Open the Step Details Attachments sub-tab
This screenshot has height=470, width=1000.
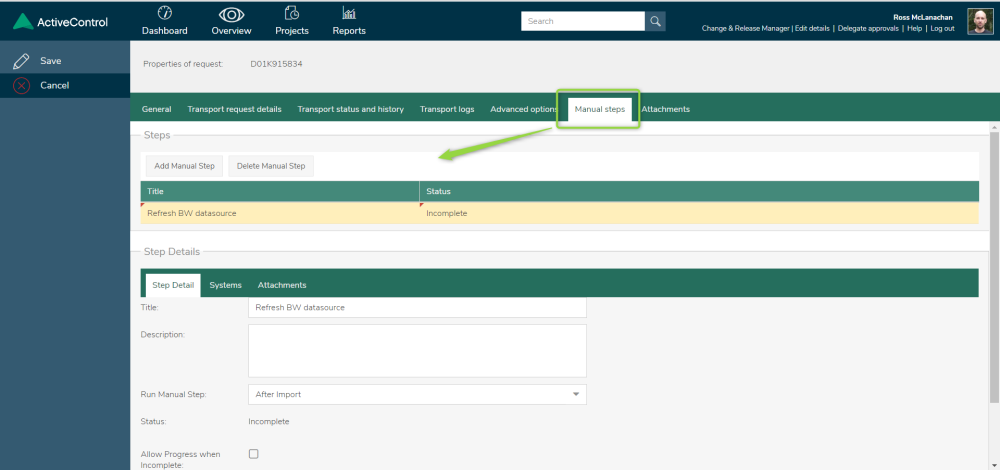tap(282, 285)
